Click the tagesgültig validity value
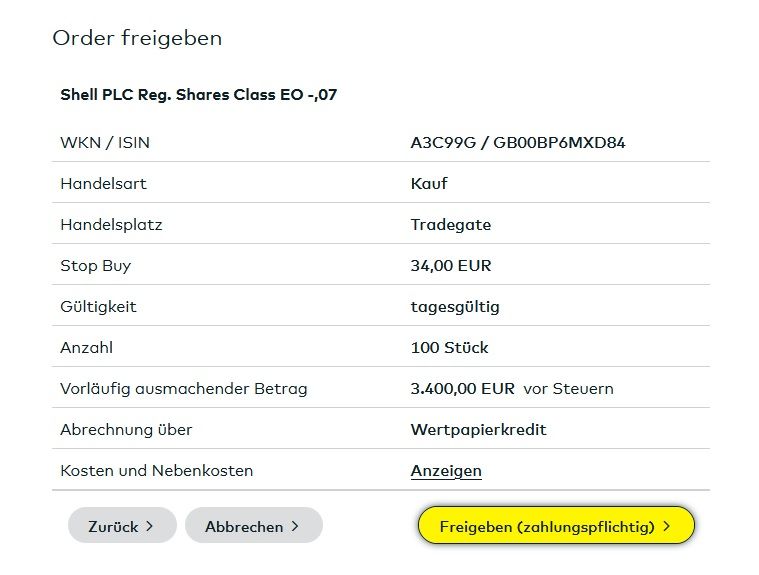Screen dimensions: 759x575 (455, 307)
